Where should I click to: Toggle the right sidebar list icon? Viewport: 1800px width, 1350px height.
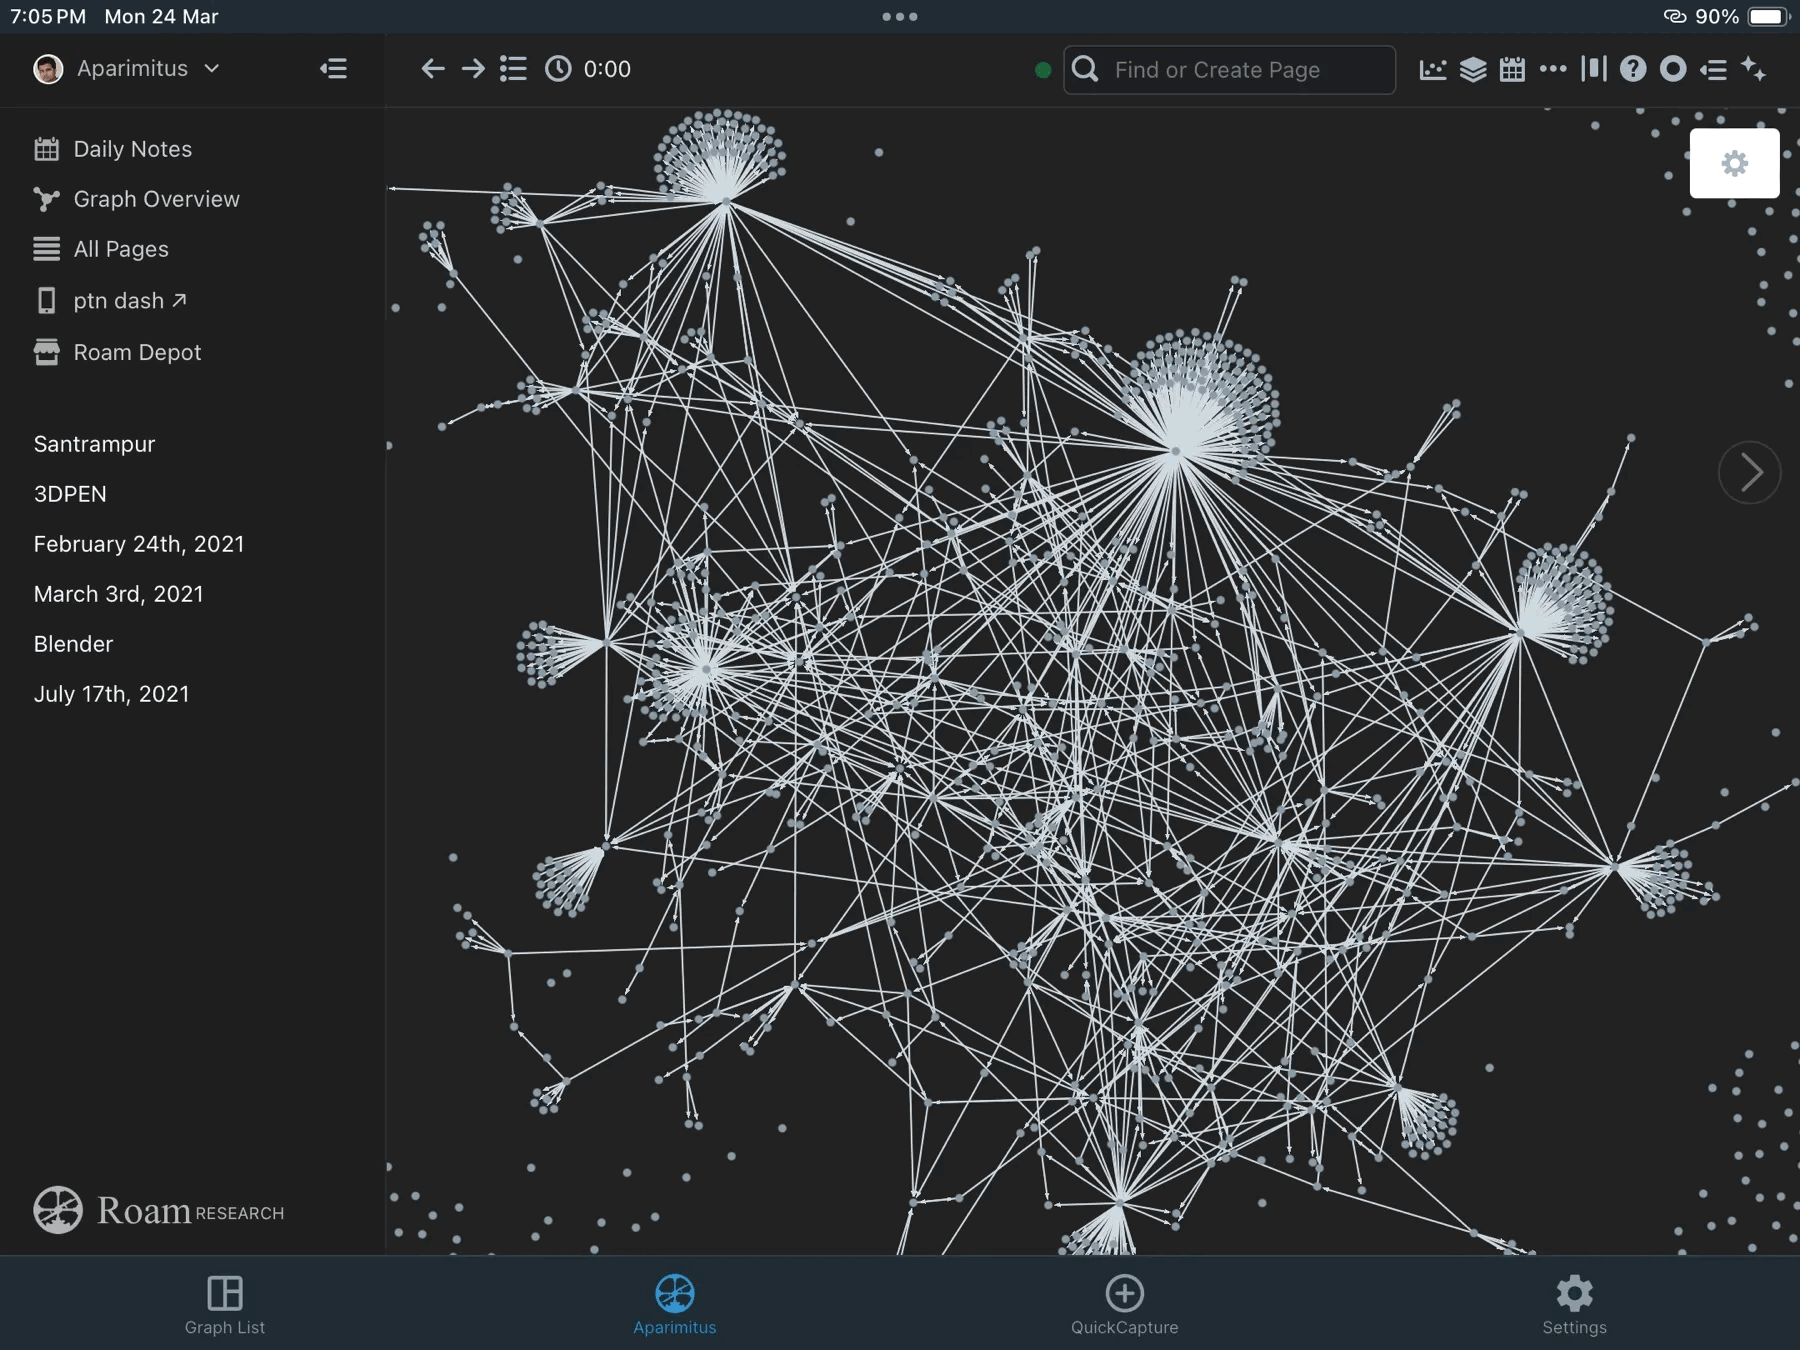point(1713,69)
